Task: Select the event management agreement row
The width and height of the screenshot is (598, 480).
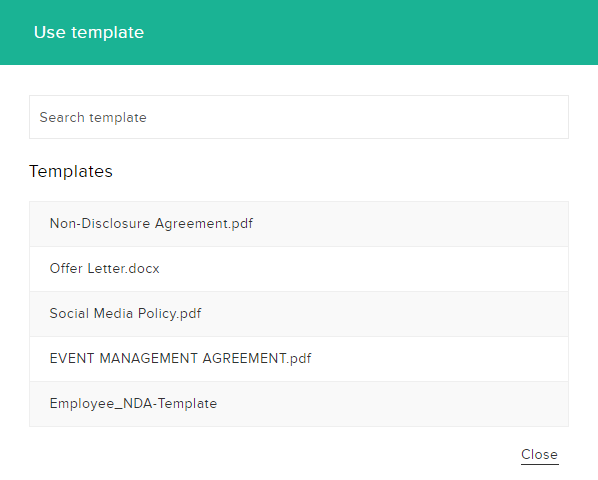Action: tap(299, 359)
